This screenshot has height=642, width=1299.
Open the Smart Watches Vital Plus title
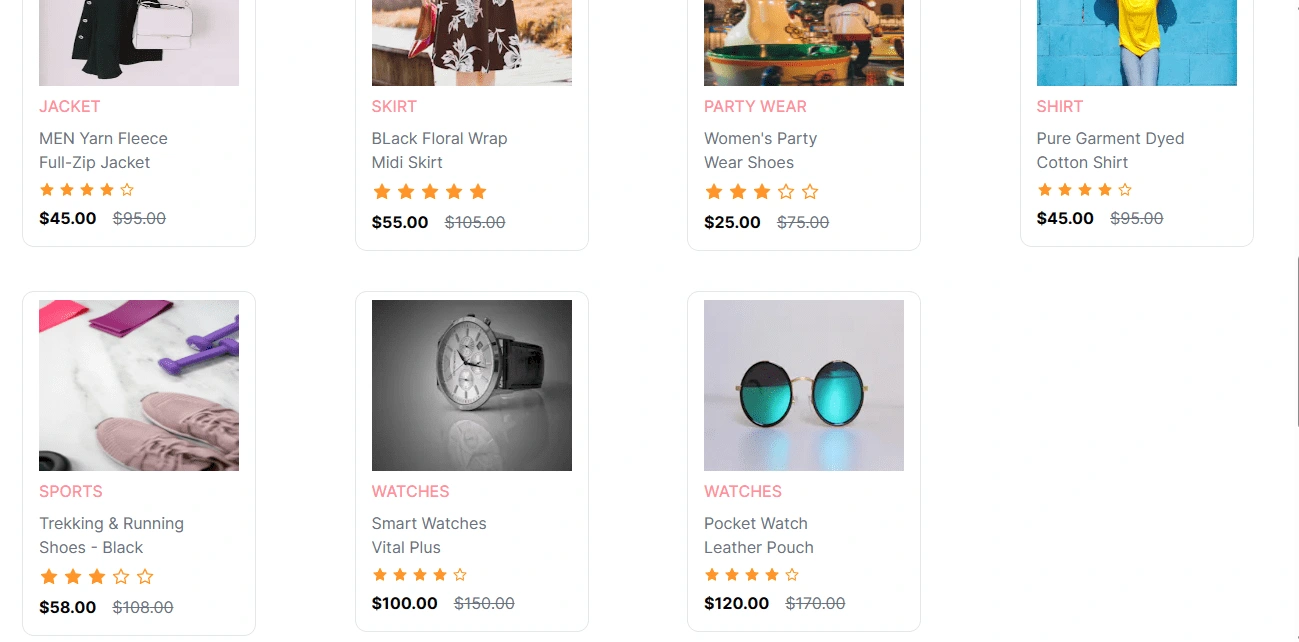(429, 535)
